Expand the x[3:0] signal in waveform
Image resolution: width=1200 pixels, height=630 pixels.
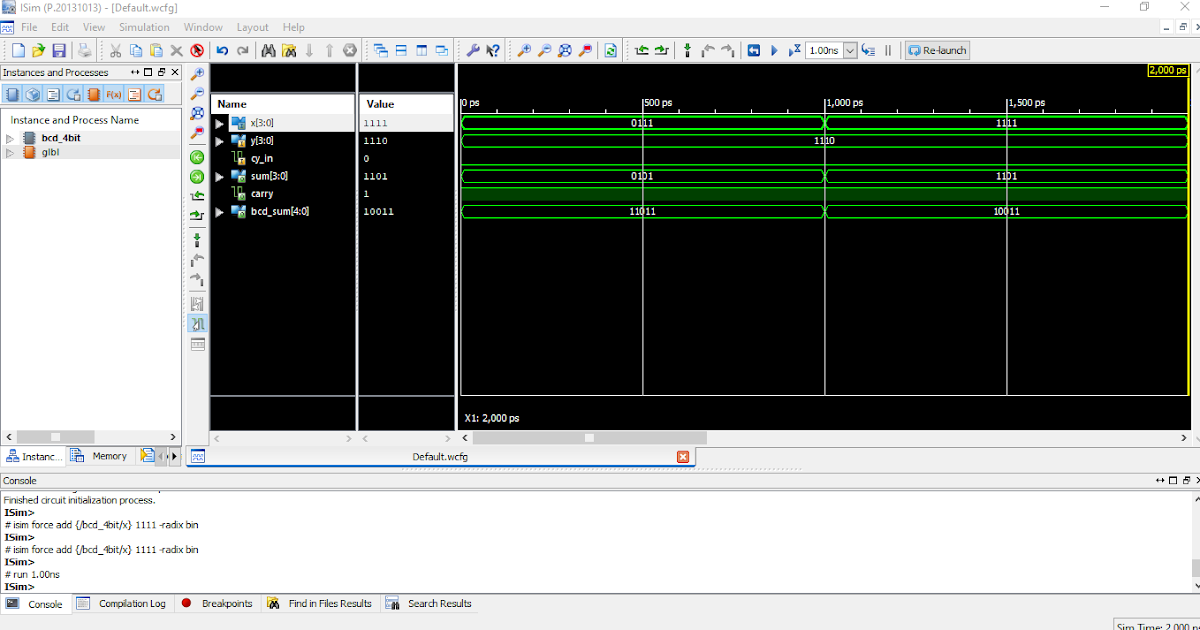click(219, 122)
